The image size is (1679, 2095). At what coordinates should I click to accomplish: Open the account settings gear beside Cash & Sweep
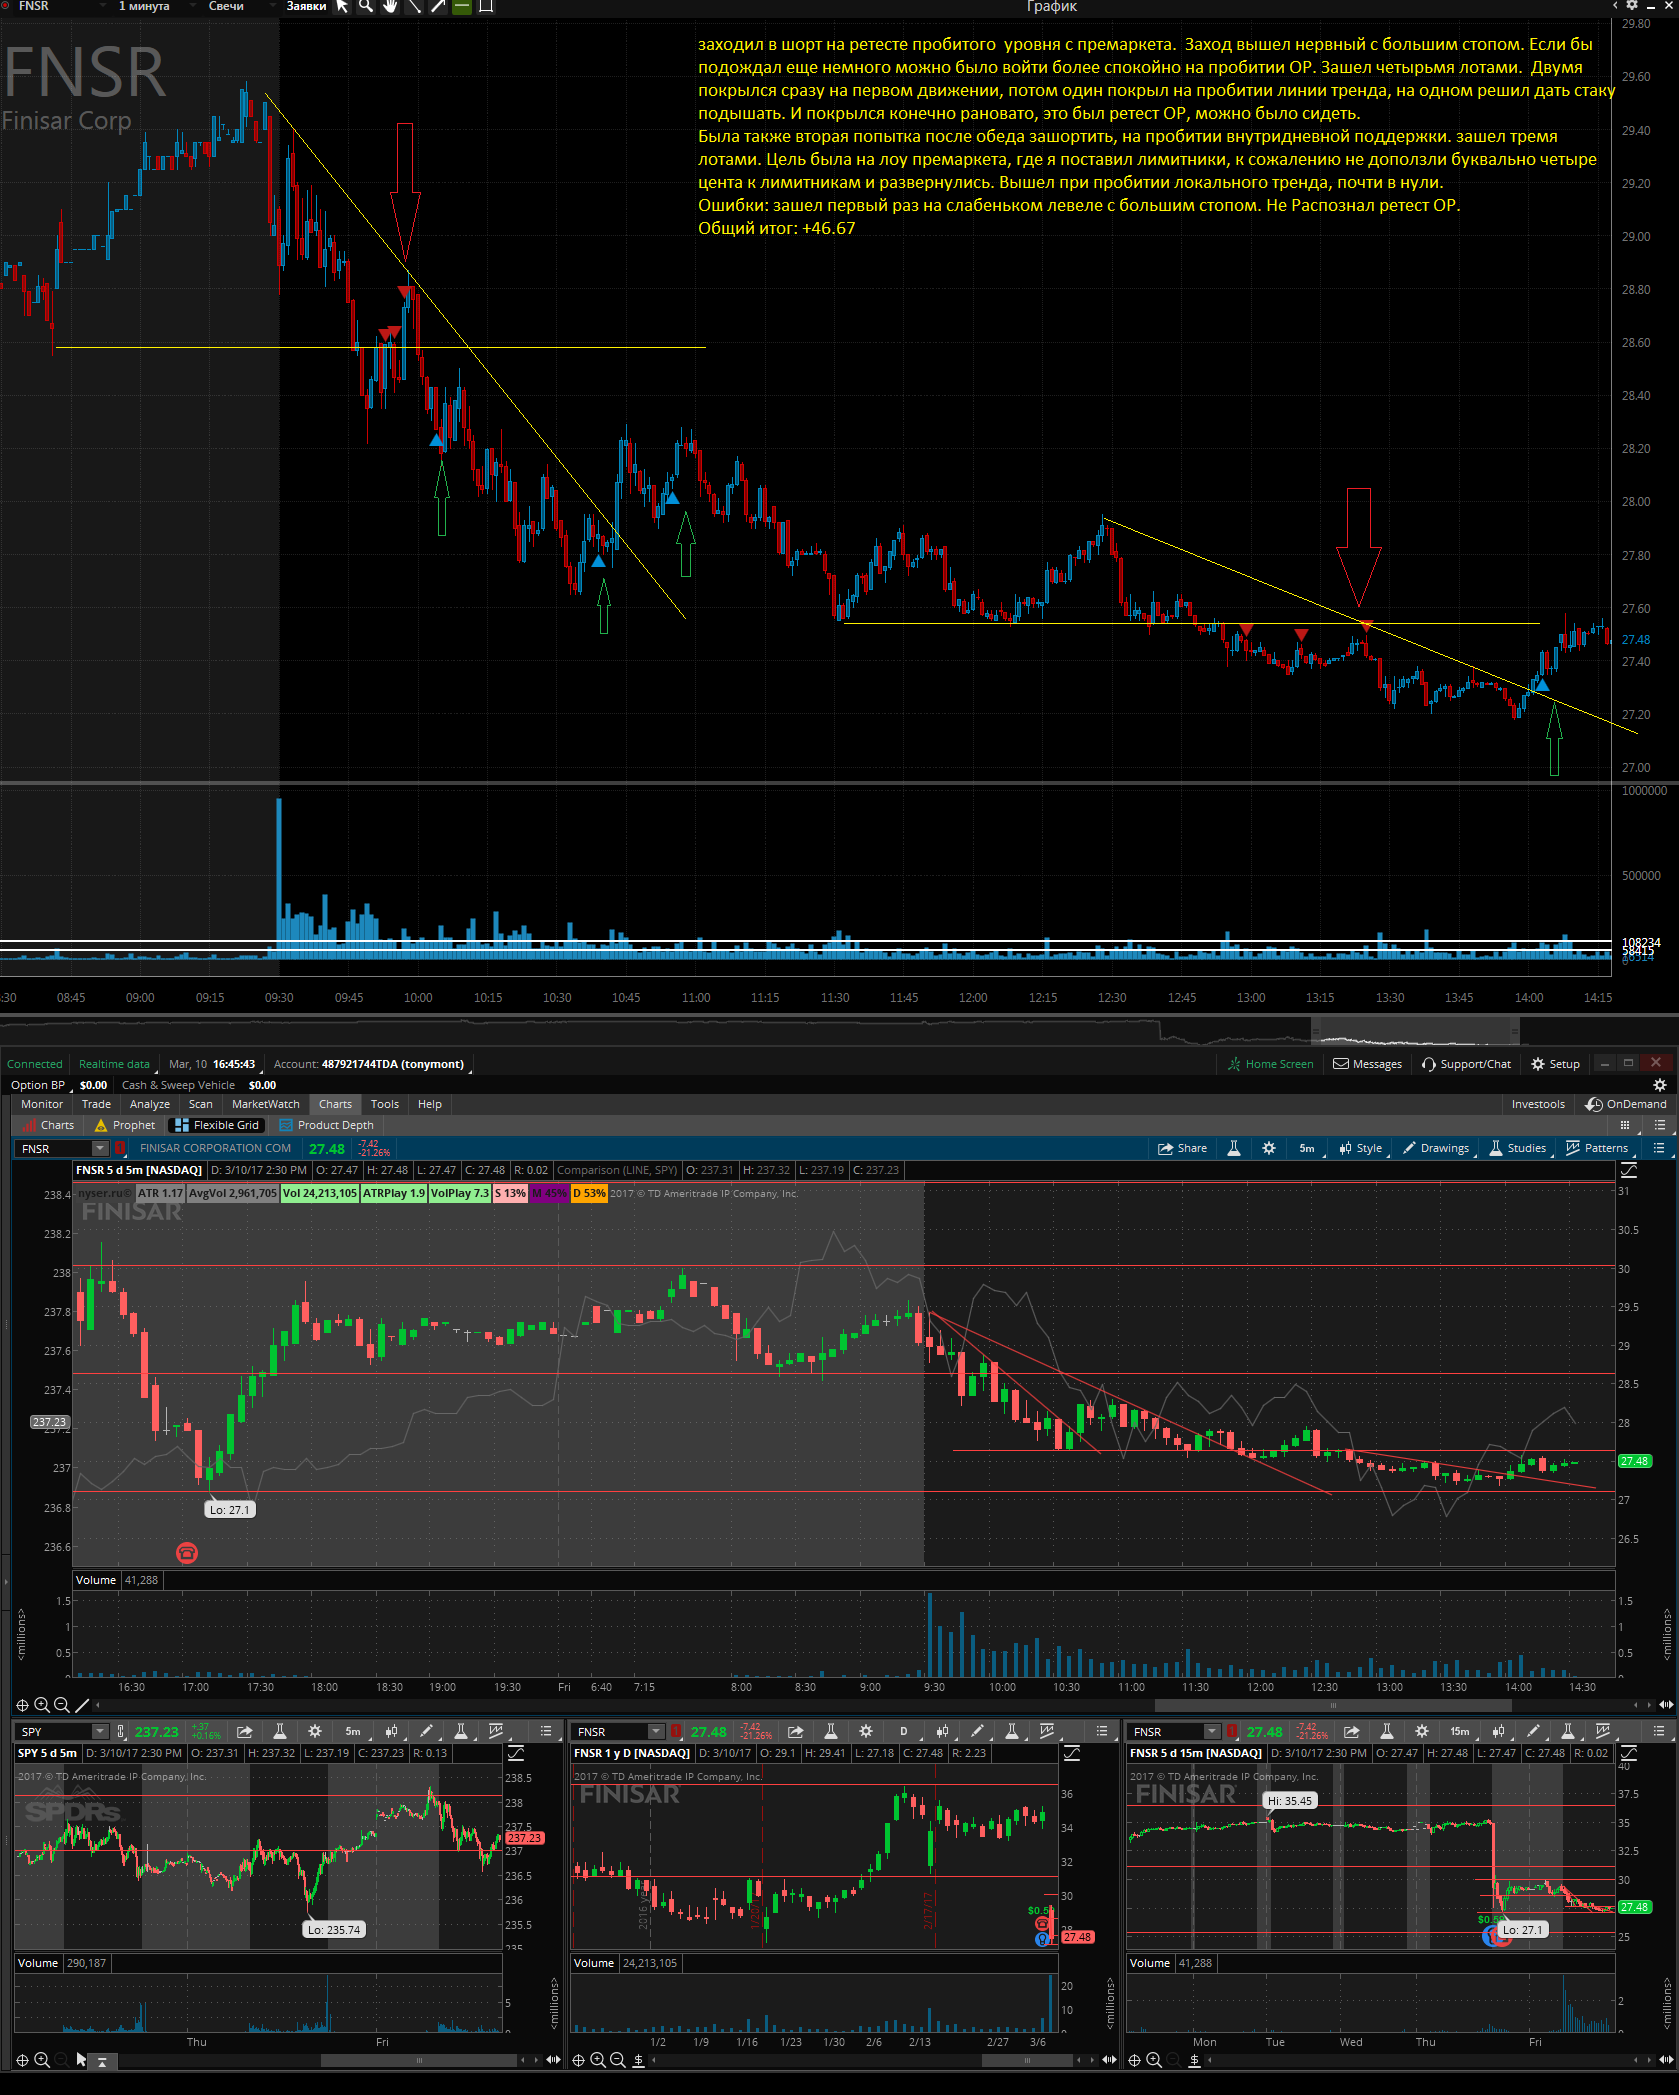pos(1660,1085)
